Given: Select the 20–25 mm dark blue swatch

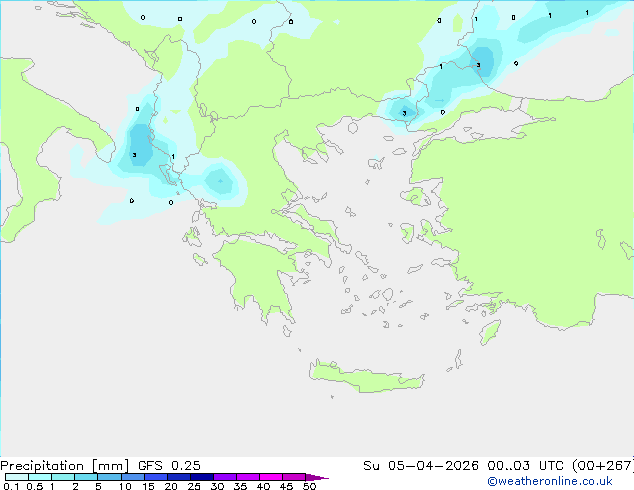Looking at the screenshot, I should point(178,477).
